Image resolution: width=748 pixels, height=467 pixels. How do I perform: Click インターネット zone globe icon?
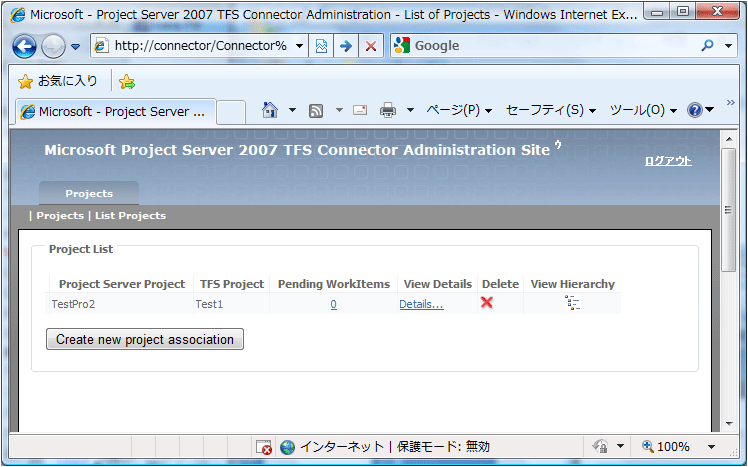(287, 447)
